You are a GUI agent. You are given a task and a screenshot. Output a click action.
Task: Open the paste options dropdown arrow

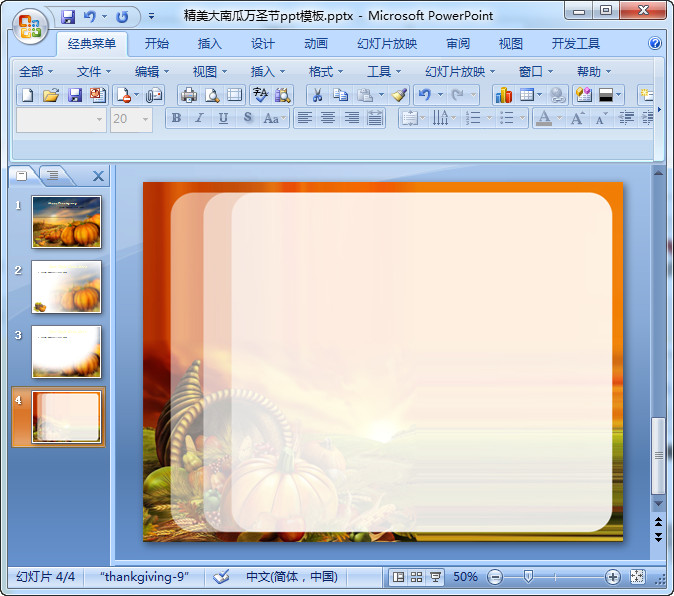pos(381,95)
